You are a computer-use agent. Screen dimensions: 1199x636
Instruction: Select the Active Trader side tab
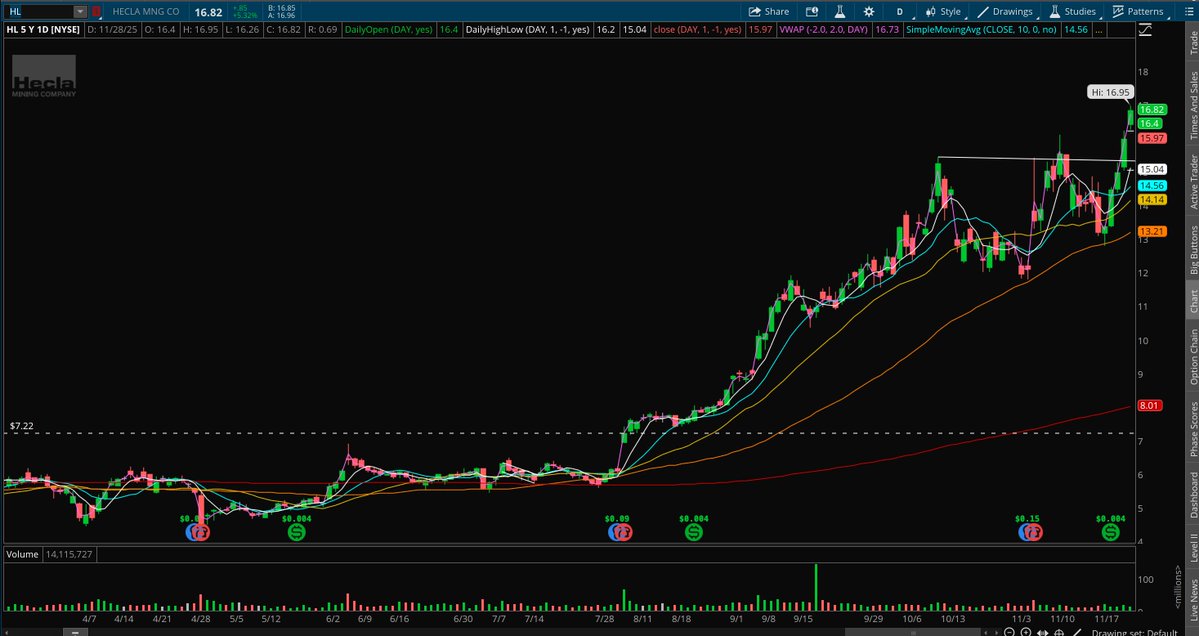[1193, 181]
